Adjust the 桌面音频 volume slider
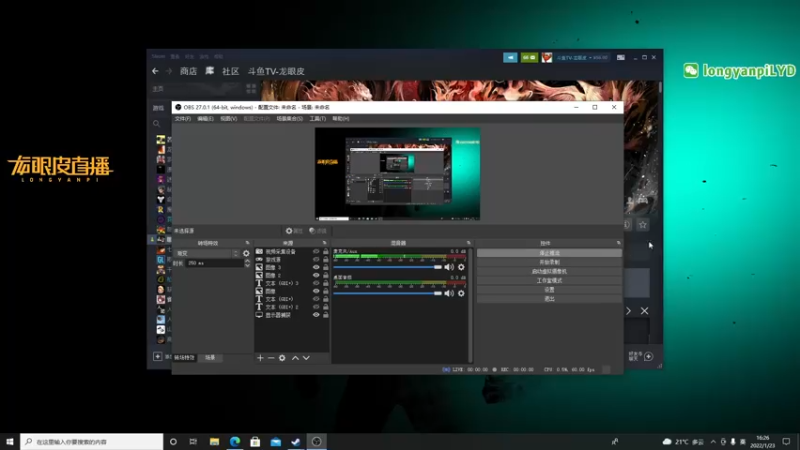The image size is (800, 450). 388,293
